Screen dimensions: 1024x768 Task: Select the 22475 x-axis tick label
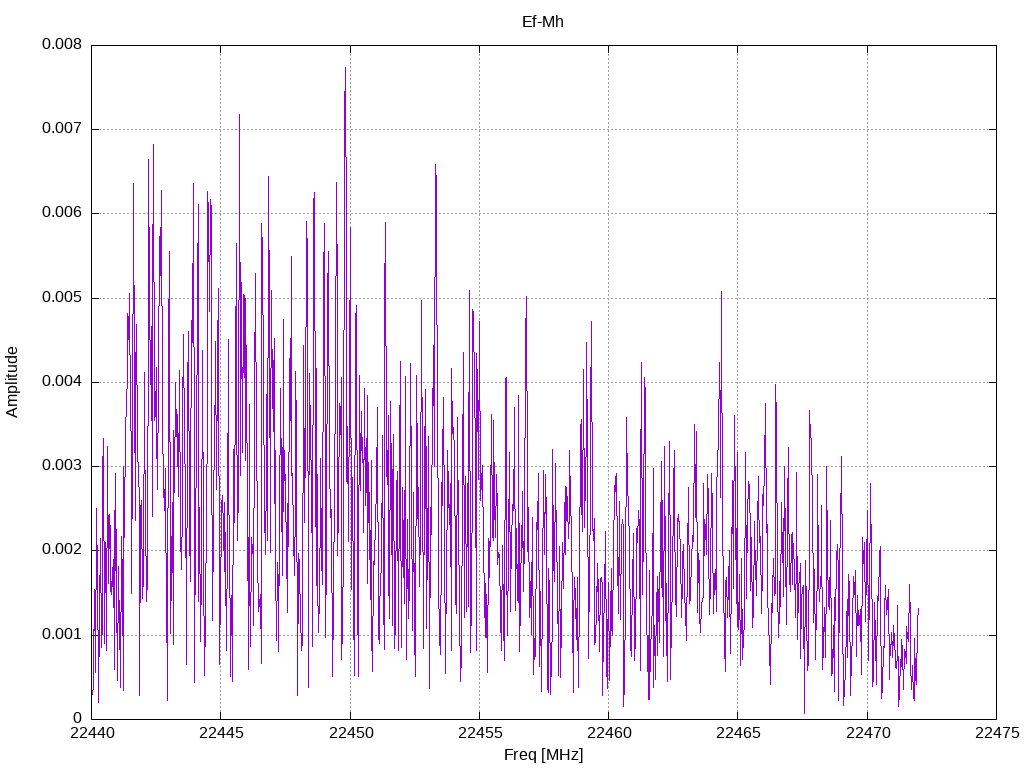pos(996,734)
